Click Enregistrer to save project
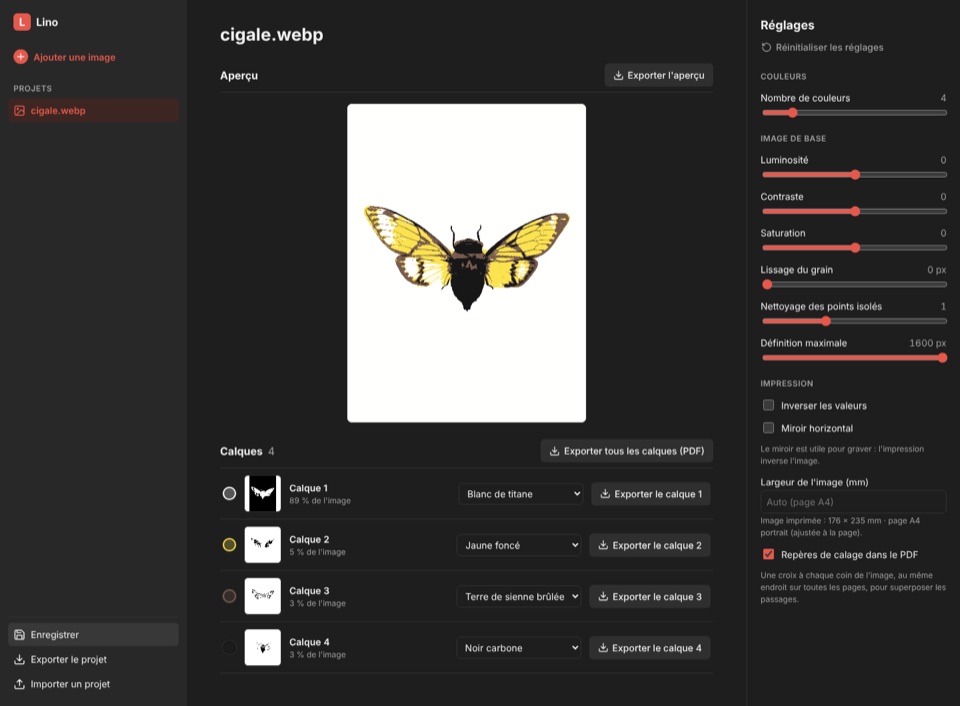The width and height of the screenshot is (960, 706). [94, 634]
